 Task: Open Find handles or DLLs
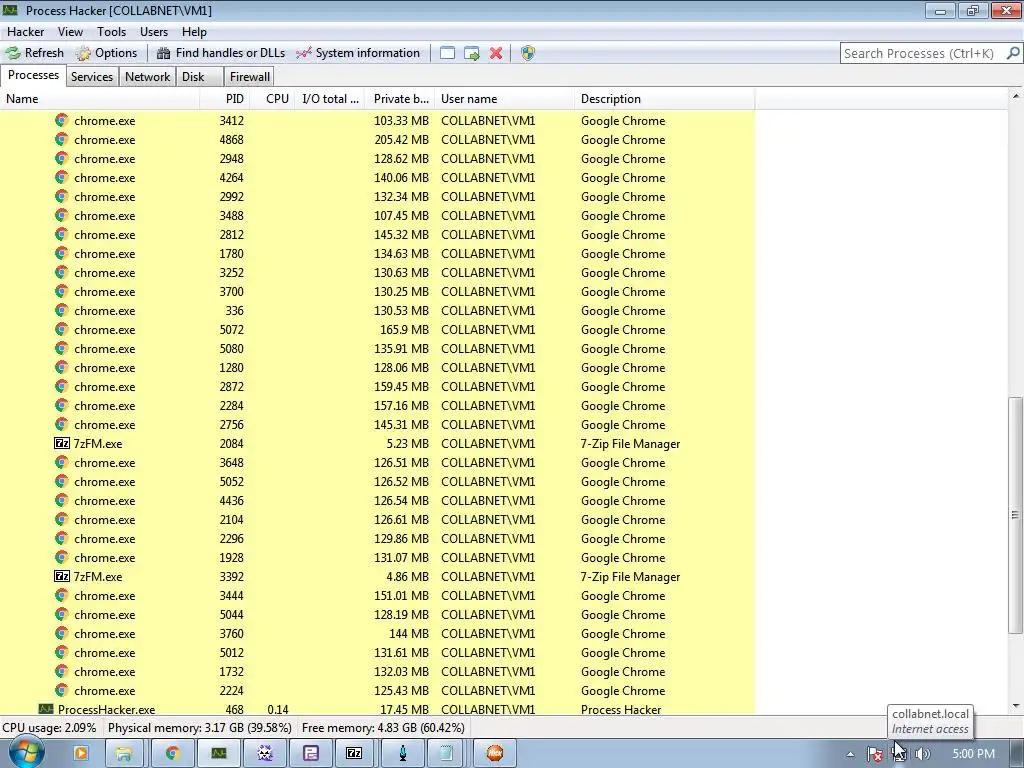click(221, 53)
